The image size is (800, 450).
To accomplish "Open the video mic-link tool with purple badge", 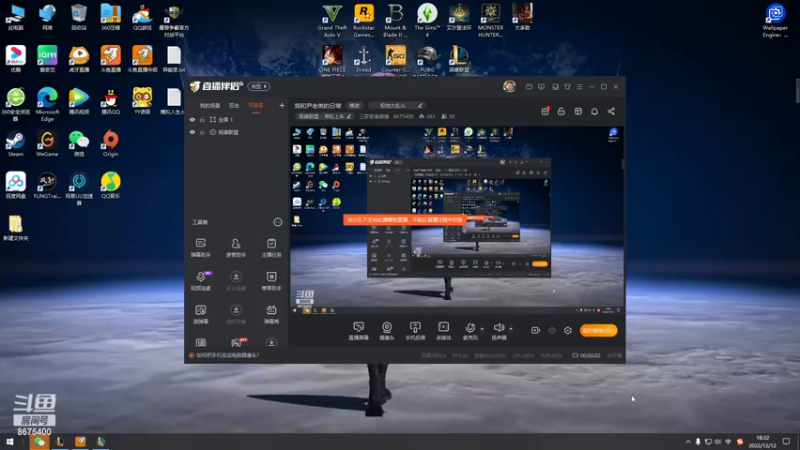I will [x=201, y=281].
